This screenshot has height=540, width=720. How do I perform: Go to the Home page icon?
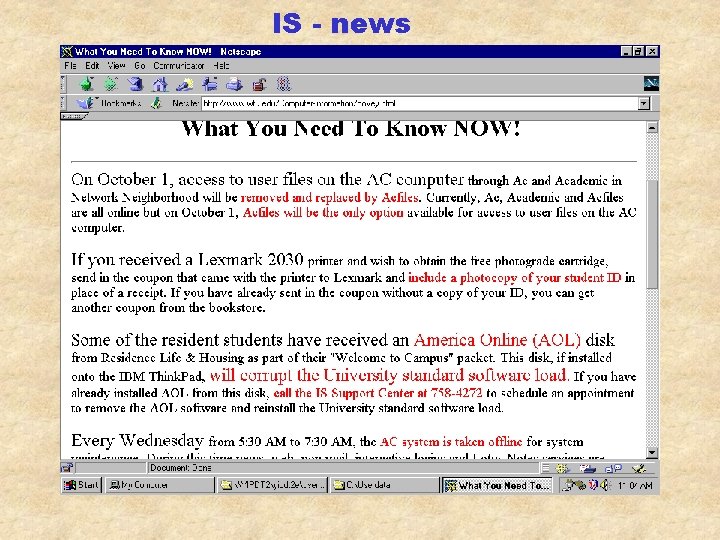click(x=160, y=84)
